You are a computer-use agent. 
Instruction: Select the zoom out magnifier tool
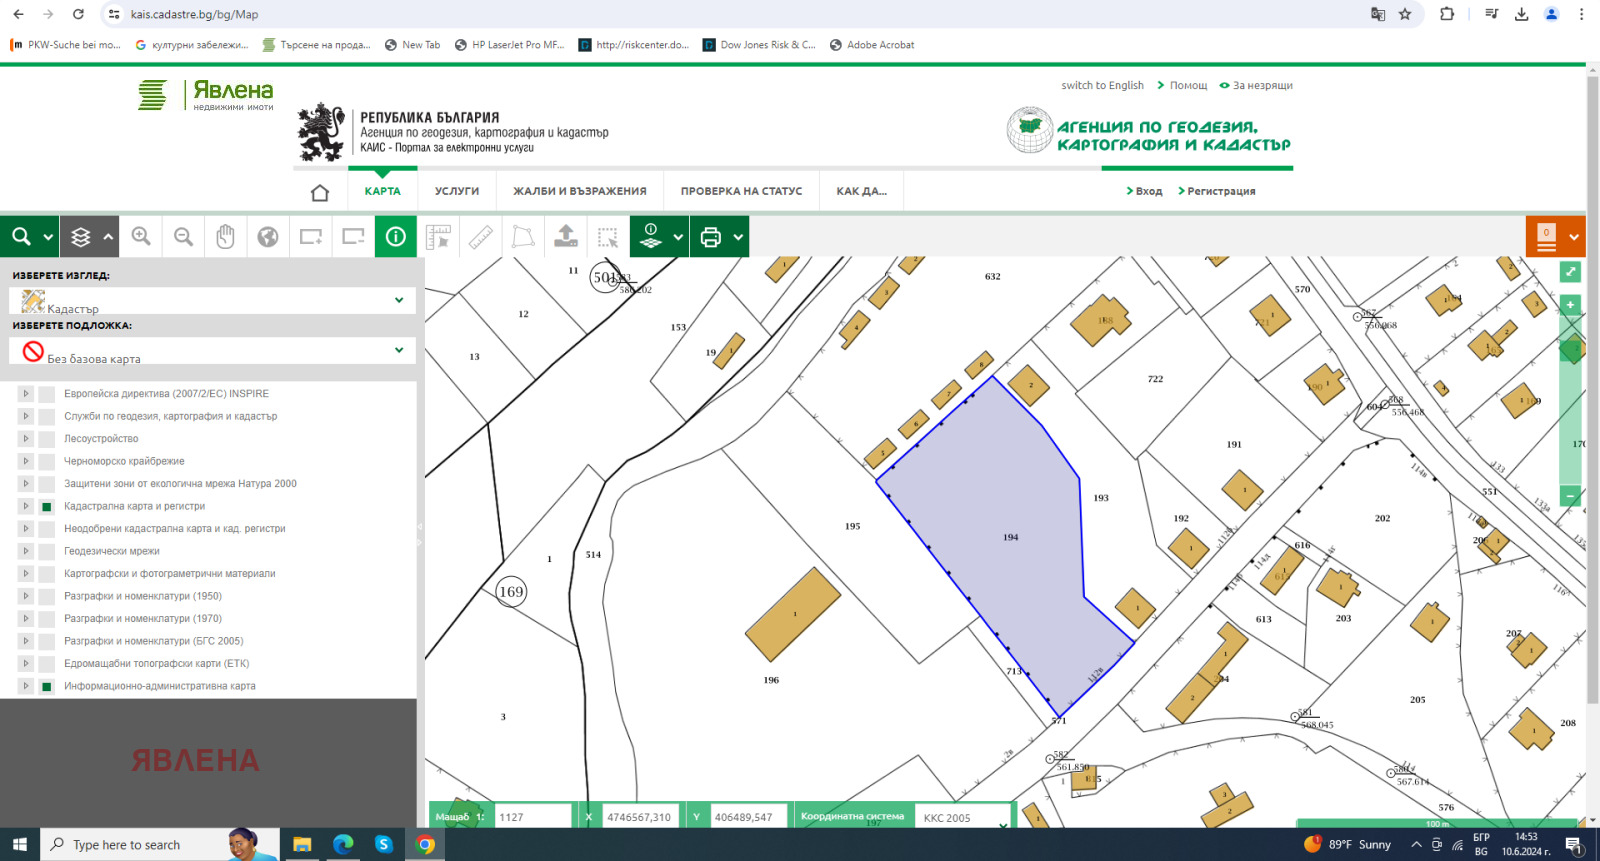(x=183, y=237)
